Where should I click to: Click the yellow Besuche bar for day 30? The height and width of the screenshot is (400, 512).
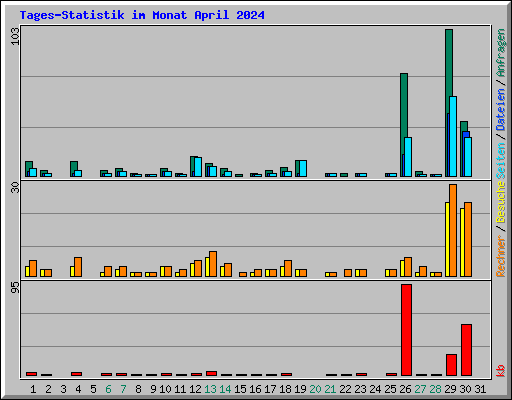pos(462,242)
